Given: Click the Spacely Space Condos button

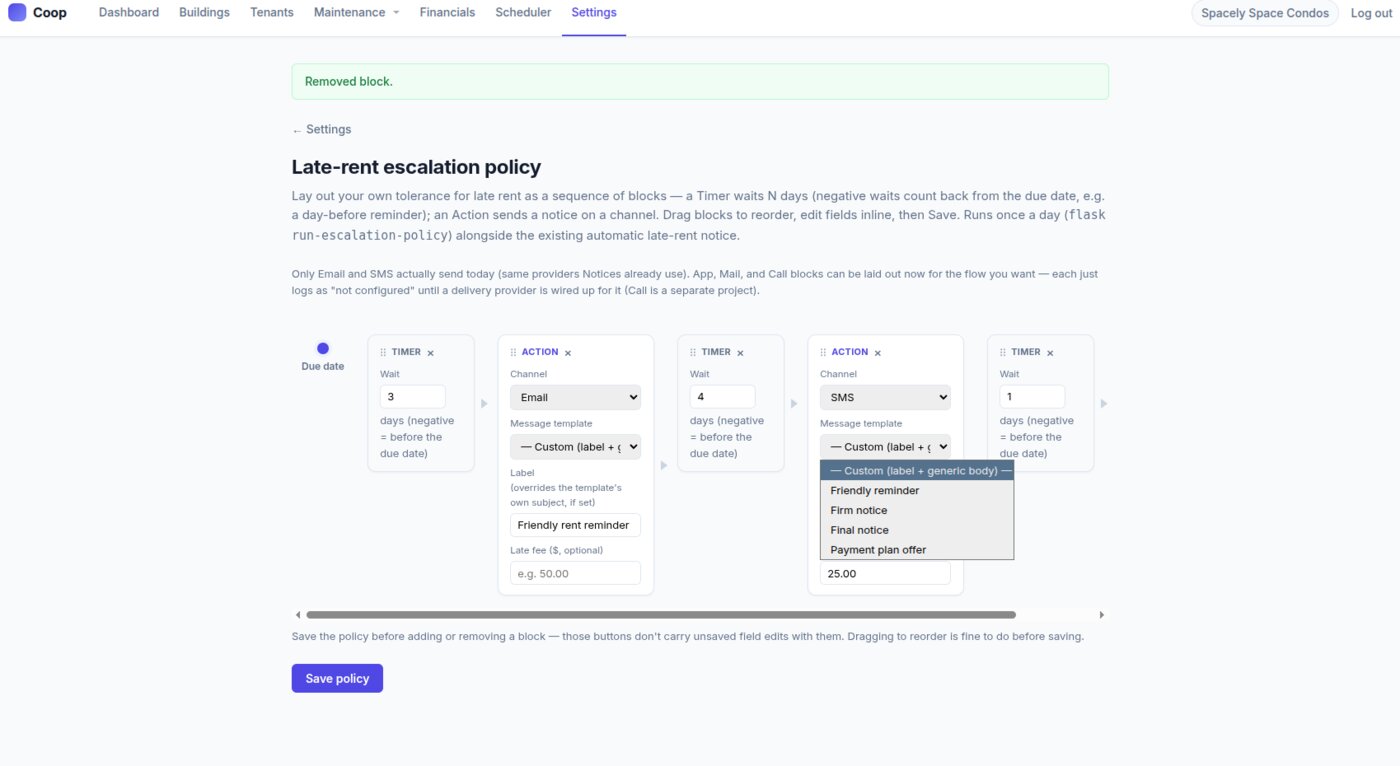Looking at the screenshot, I should tap(1264, 13).
